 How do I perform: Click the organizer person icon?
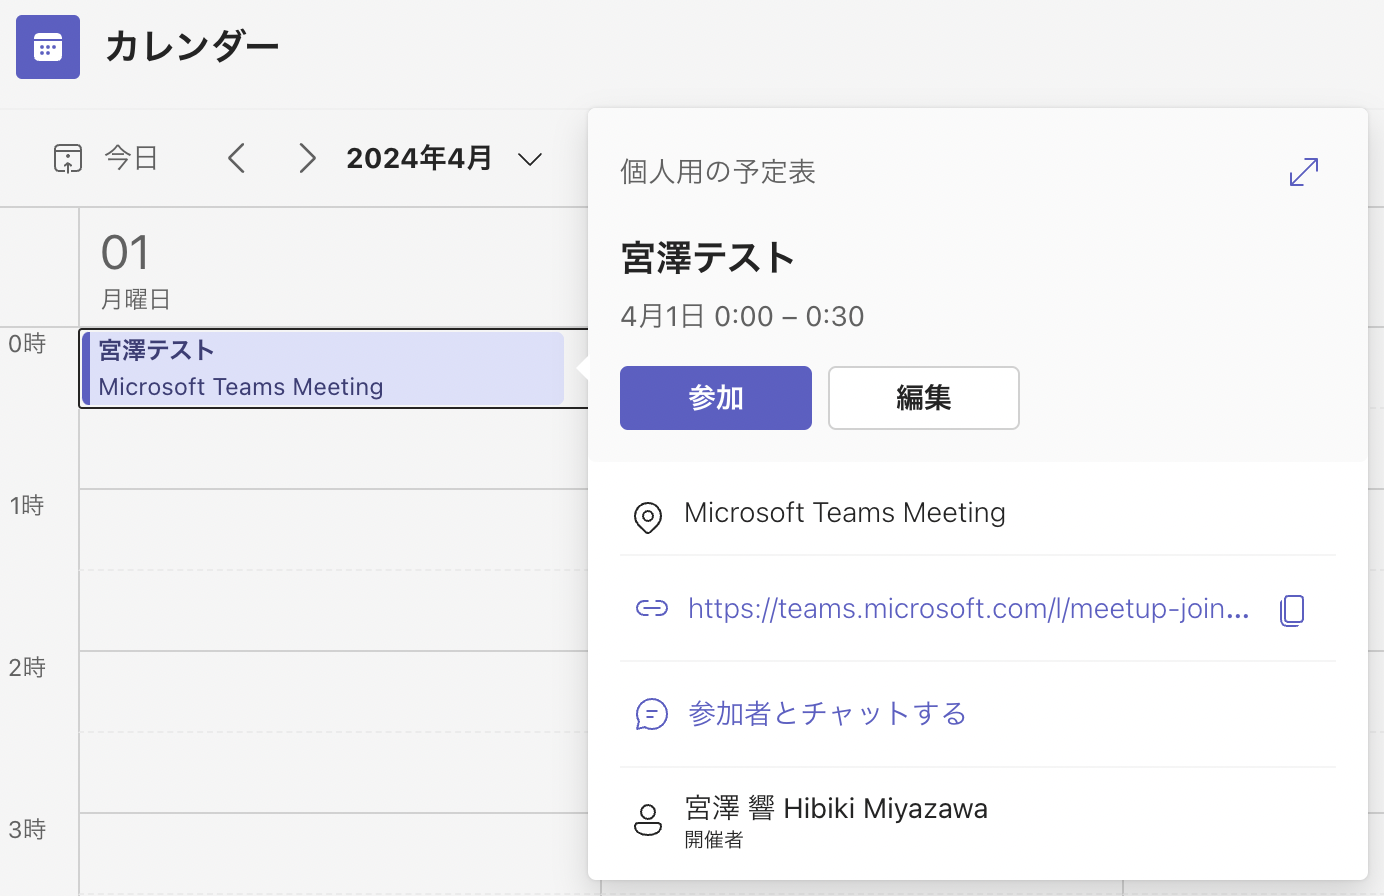tap(648, 820)
